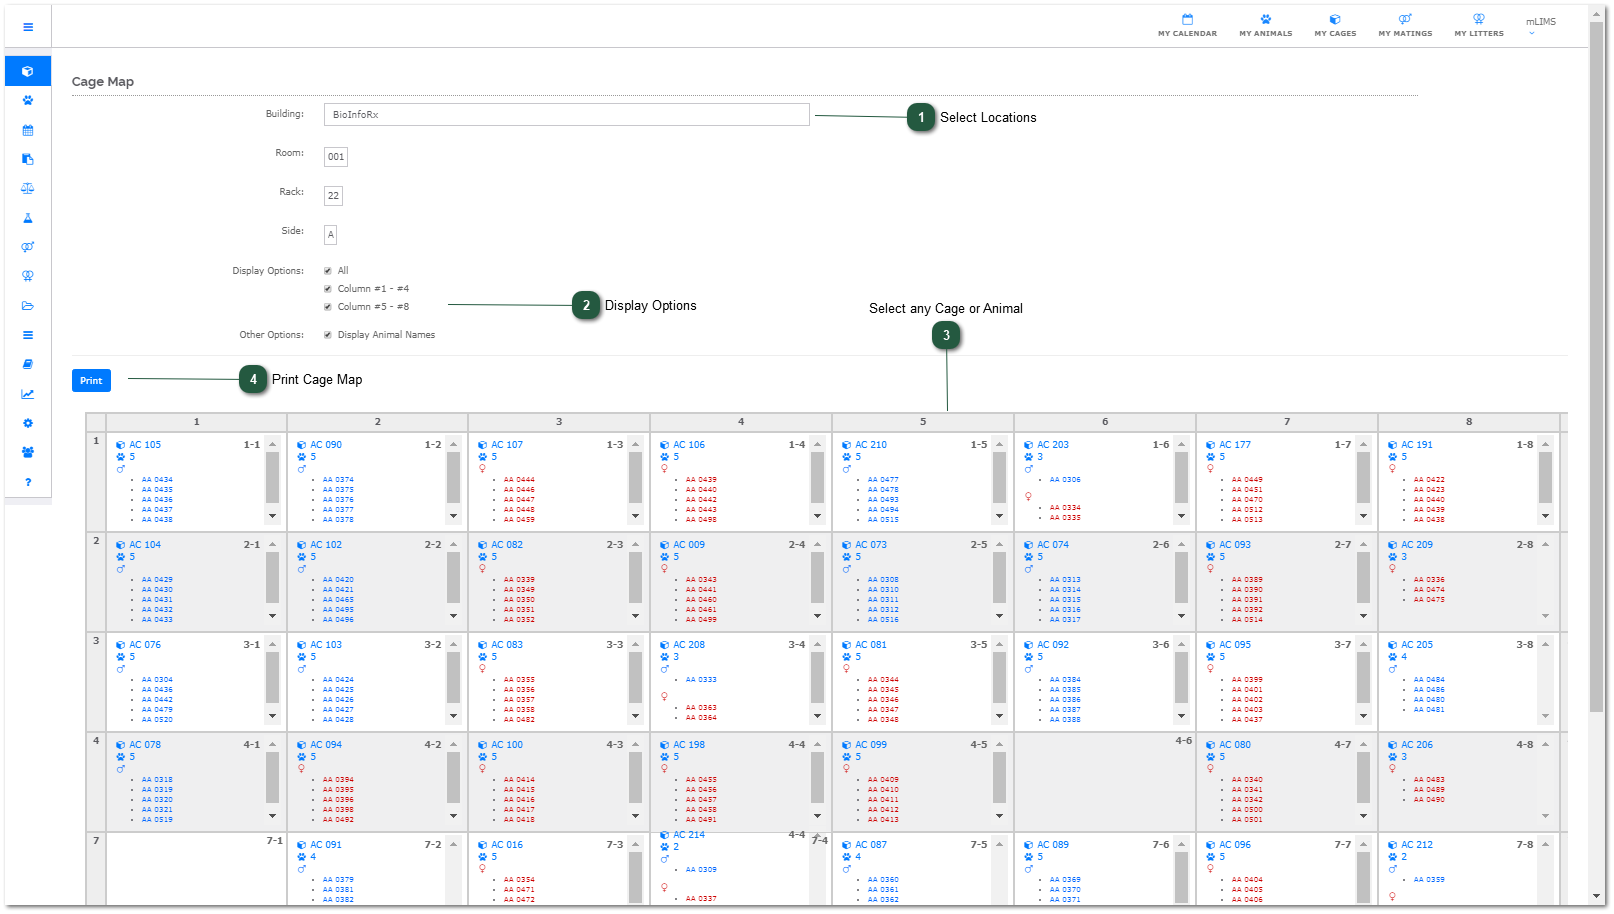Screen dimensions: 1614x914
Task: Open My Litters in the top menu
Action: click(x=1479, y=26)
